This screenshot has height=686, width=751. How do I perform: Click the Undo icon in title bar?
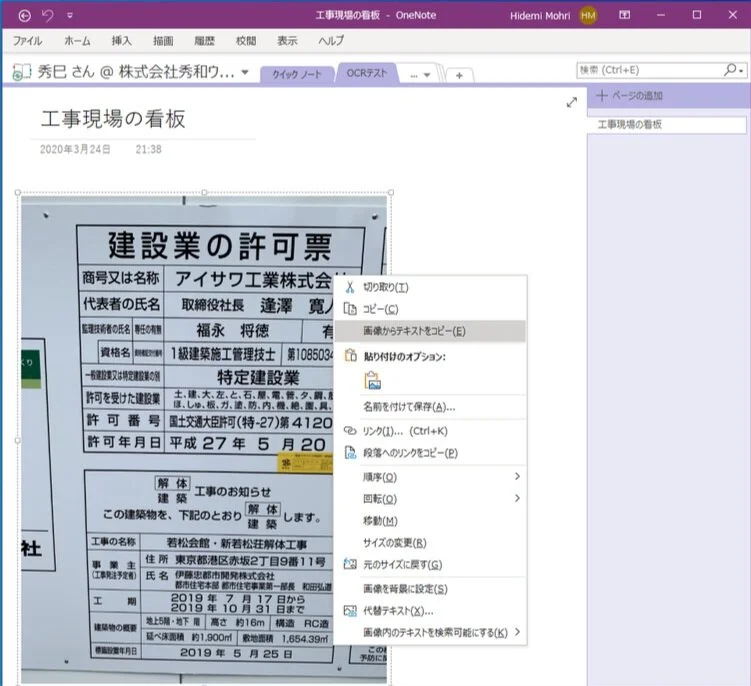coord(47,15)
